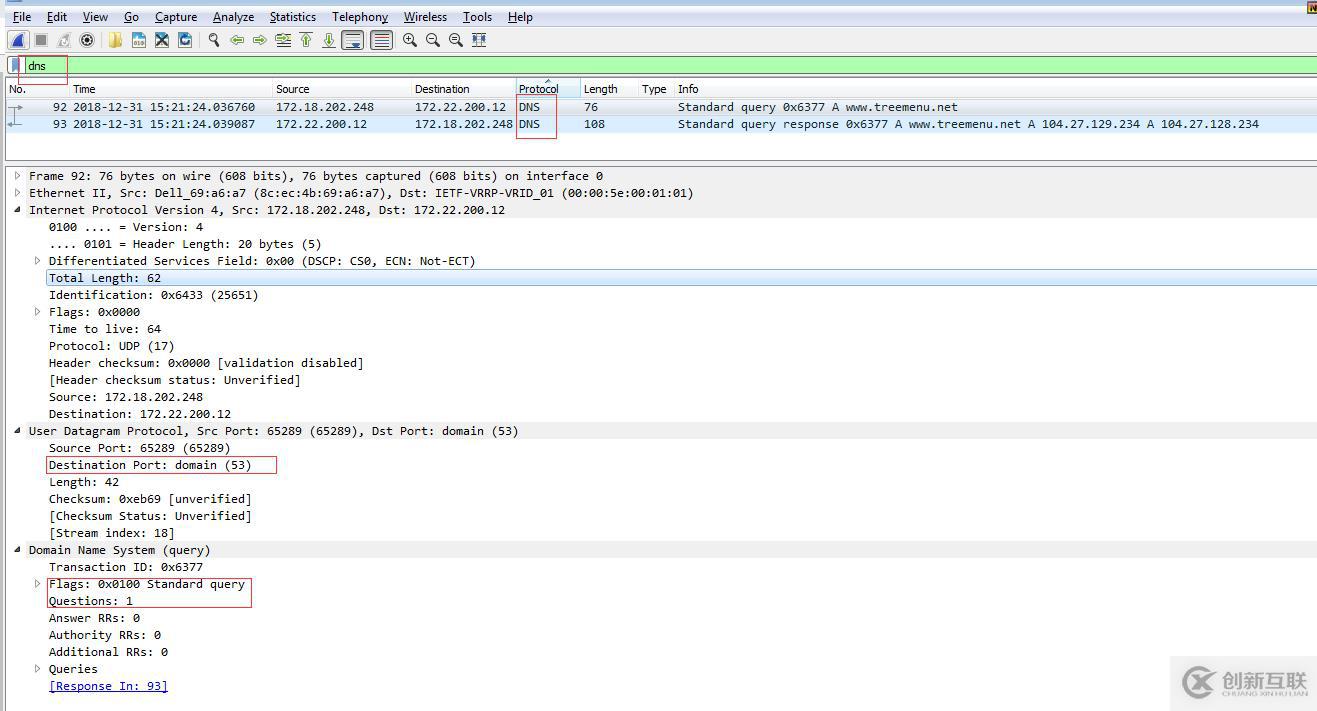Open Capture Options gear icon
The width and height of the screenshot is (1317, 711).
coord(87,40)
